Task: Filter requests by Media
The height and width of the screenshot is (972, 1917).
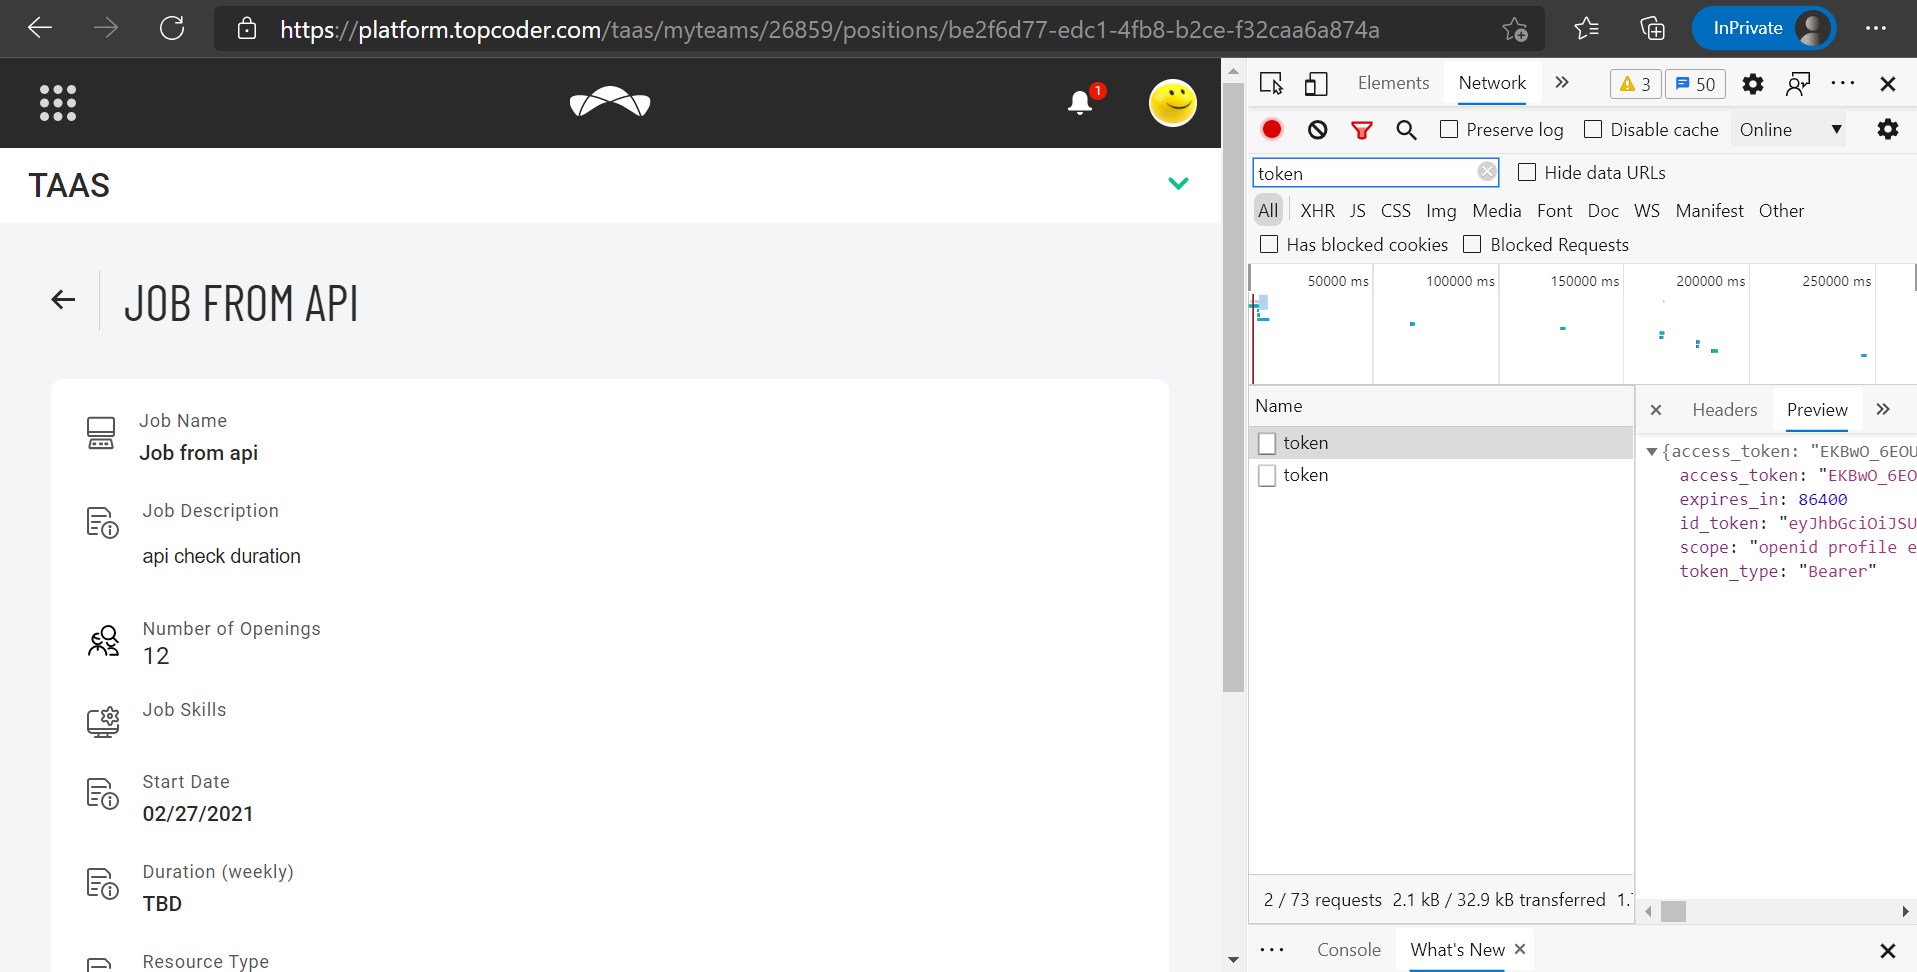Action: pyautogui.click(x=1496, y=211)
